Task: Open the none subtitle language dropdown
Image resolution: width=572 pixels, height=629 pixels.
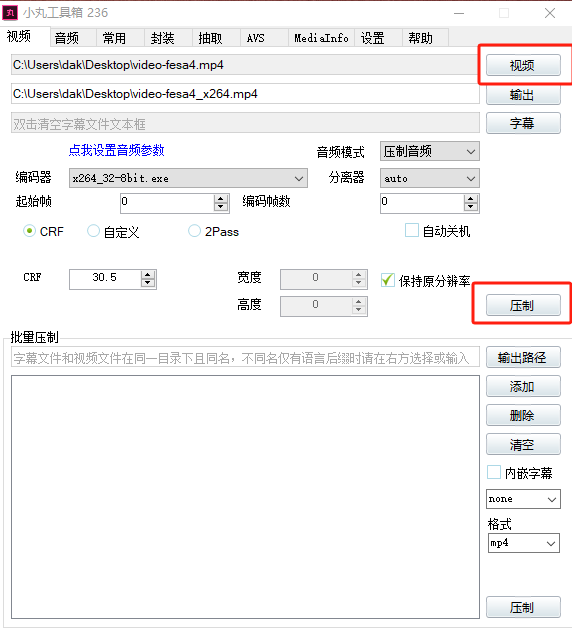Action: pyautogui.click(x=523, y=499)
